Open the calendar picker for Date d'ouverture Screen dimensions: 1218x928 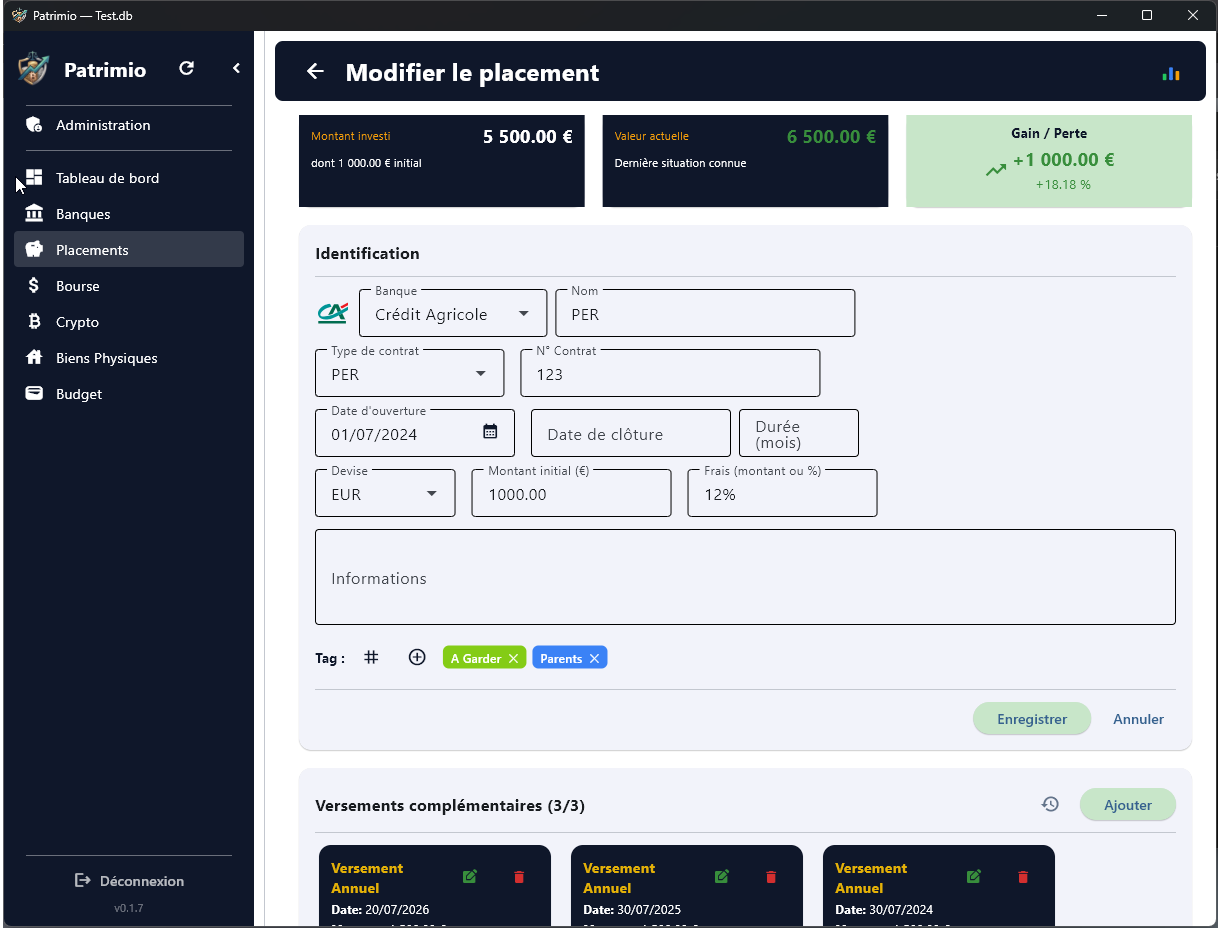pos(490,432)
